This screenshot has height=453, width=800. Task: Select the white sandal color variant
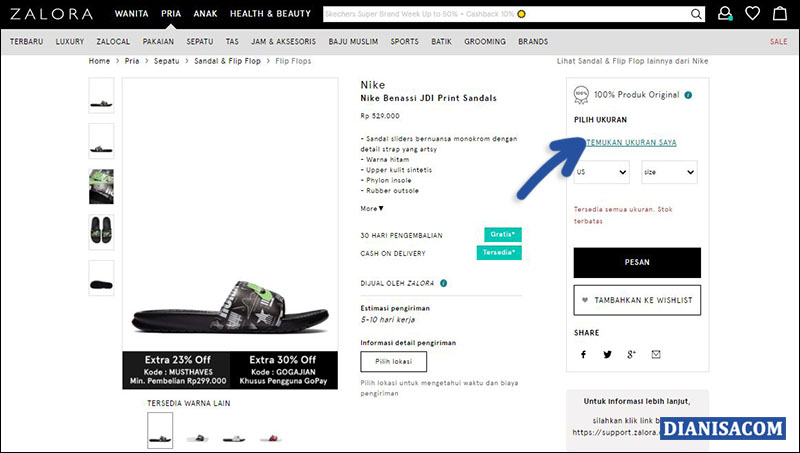click(x=197, y=437)
